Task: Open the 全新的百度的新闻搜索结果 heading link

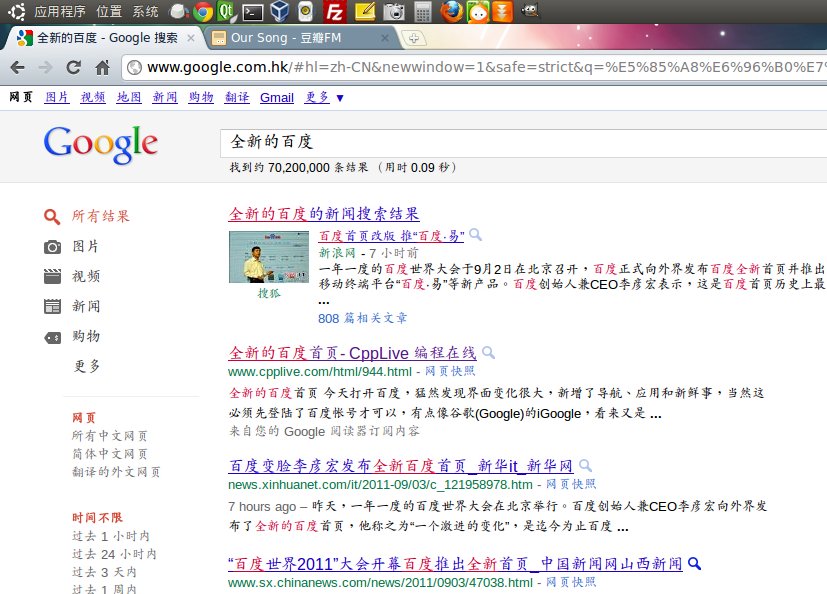Action: (324, 214)
